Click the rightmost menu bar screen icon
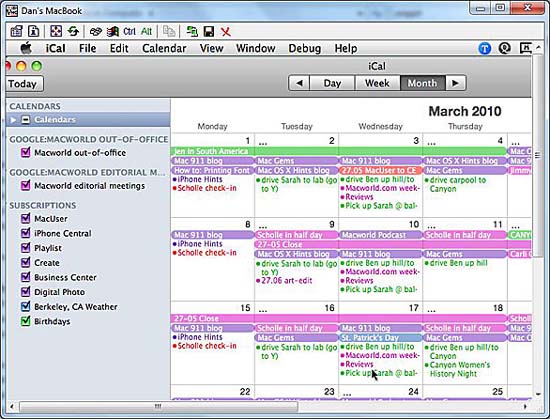550x419 pixels. point(525,48)
